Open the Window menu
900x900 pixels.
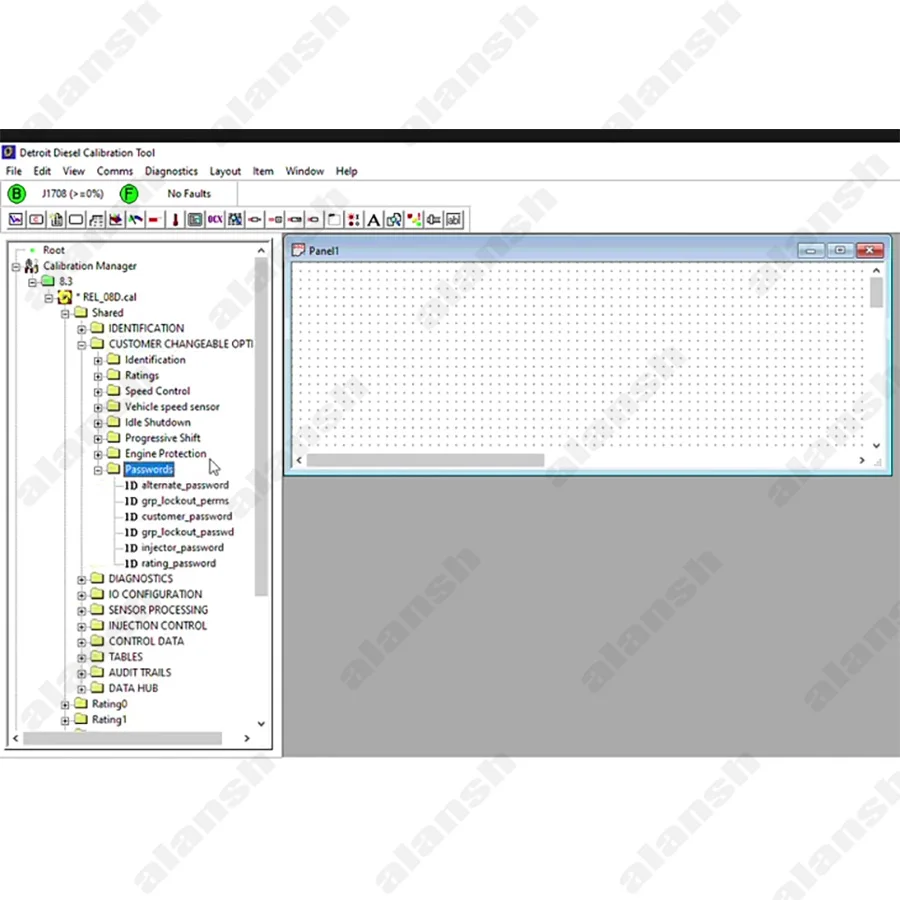[305, 171]
